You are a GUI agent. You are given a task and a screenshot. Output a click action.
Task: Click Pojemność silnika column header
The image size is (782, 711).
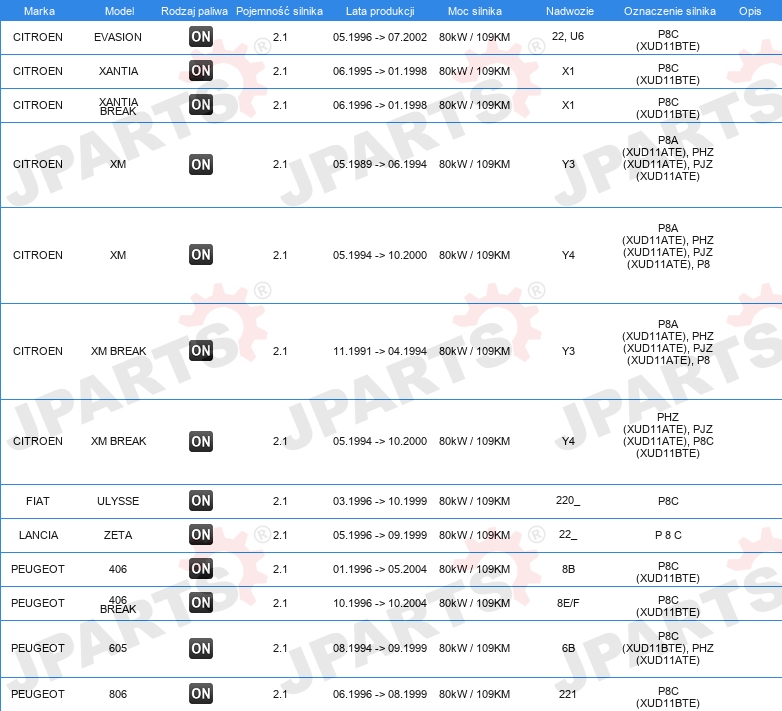tap(279, 11)
